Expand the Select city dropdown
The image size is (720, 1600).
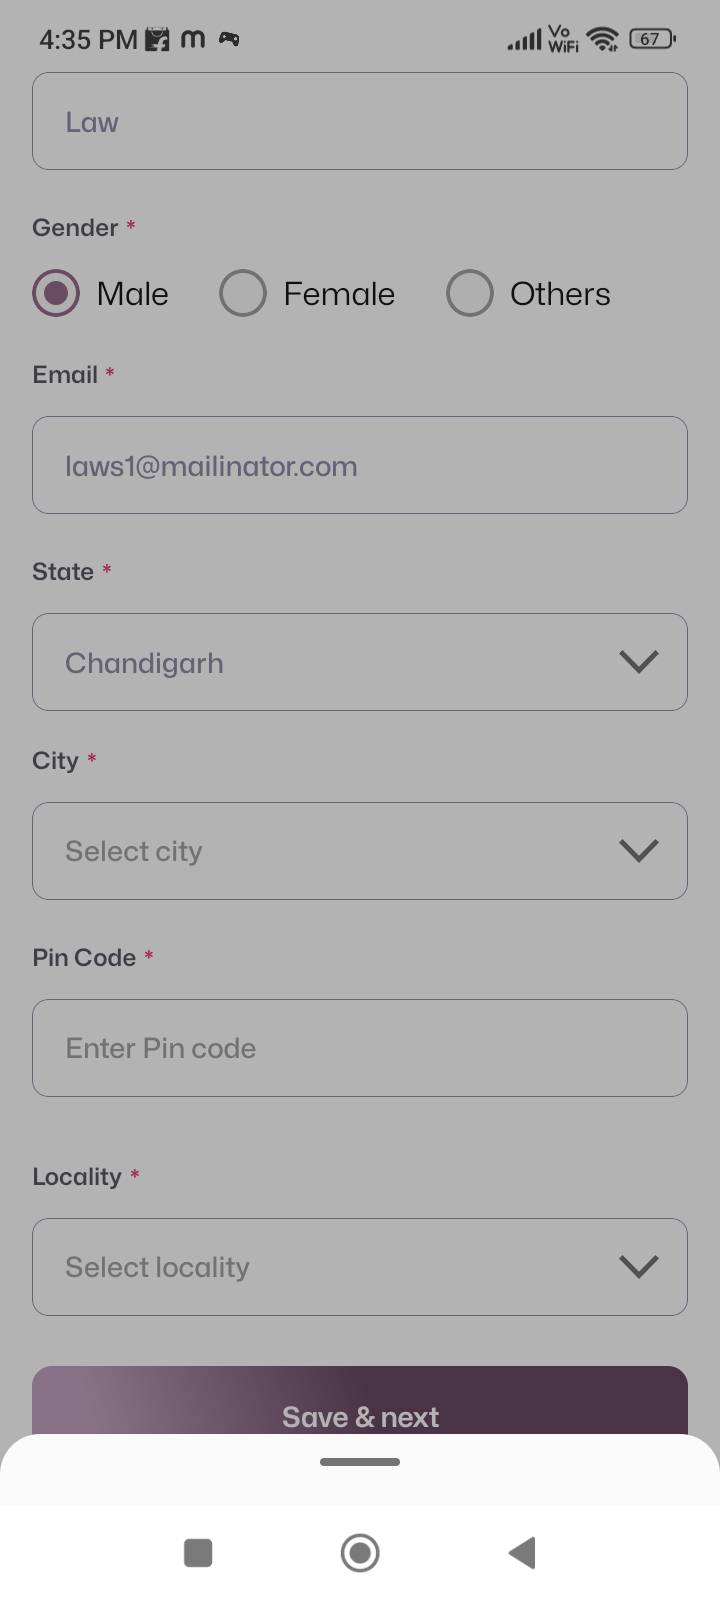point(360,851)
